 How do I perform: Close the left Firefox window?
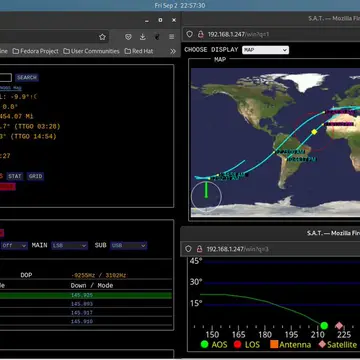(x=174, y=20)
